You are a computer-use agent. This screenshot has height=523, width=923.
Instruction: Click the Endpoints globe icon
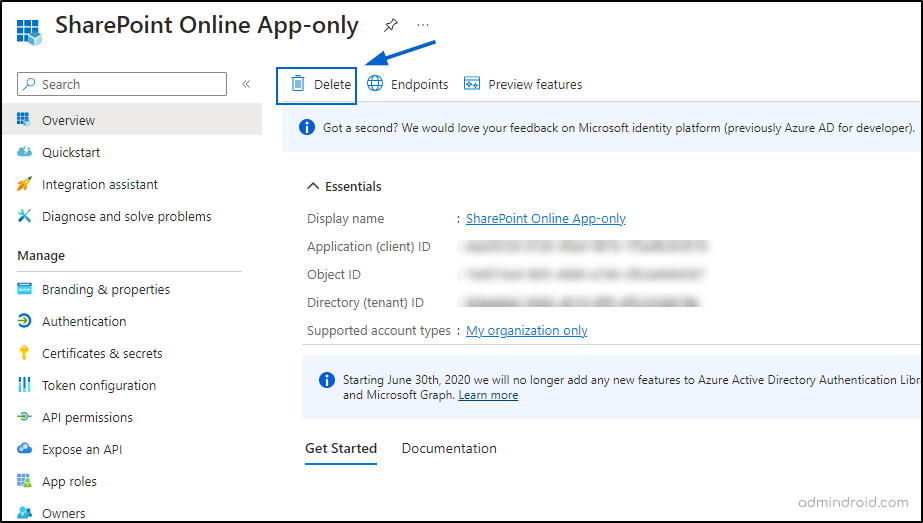point(375,84)
